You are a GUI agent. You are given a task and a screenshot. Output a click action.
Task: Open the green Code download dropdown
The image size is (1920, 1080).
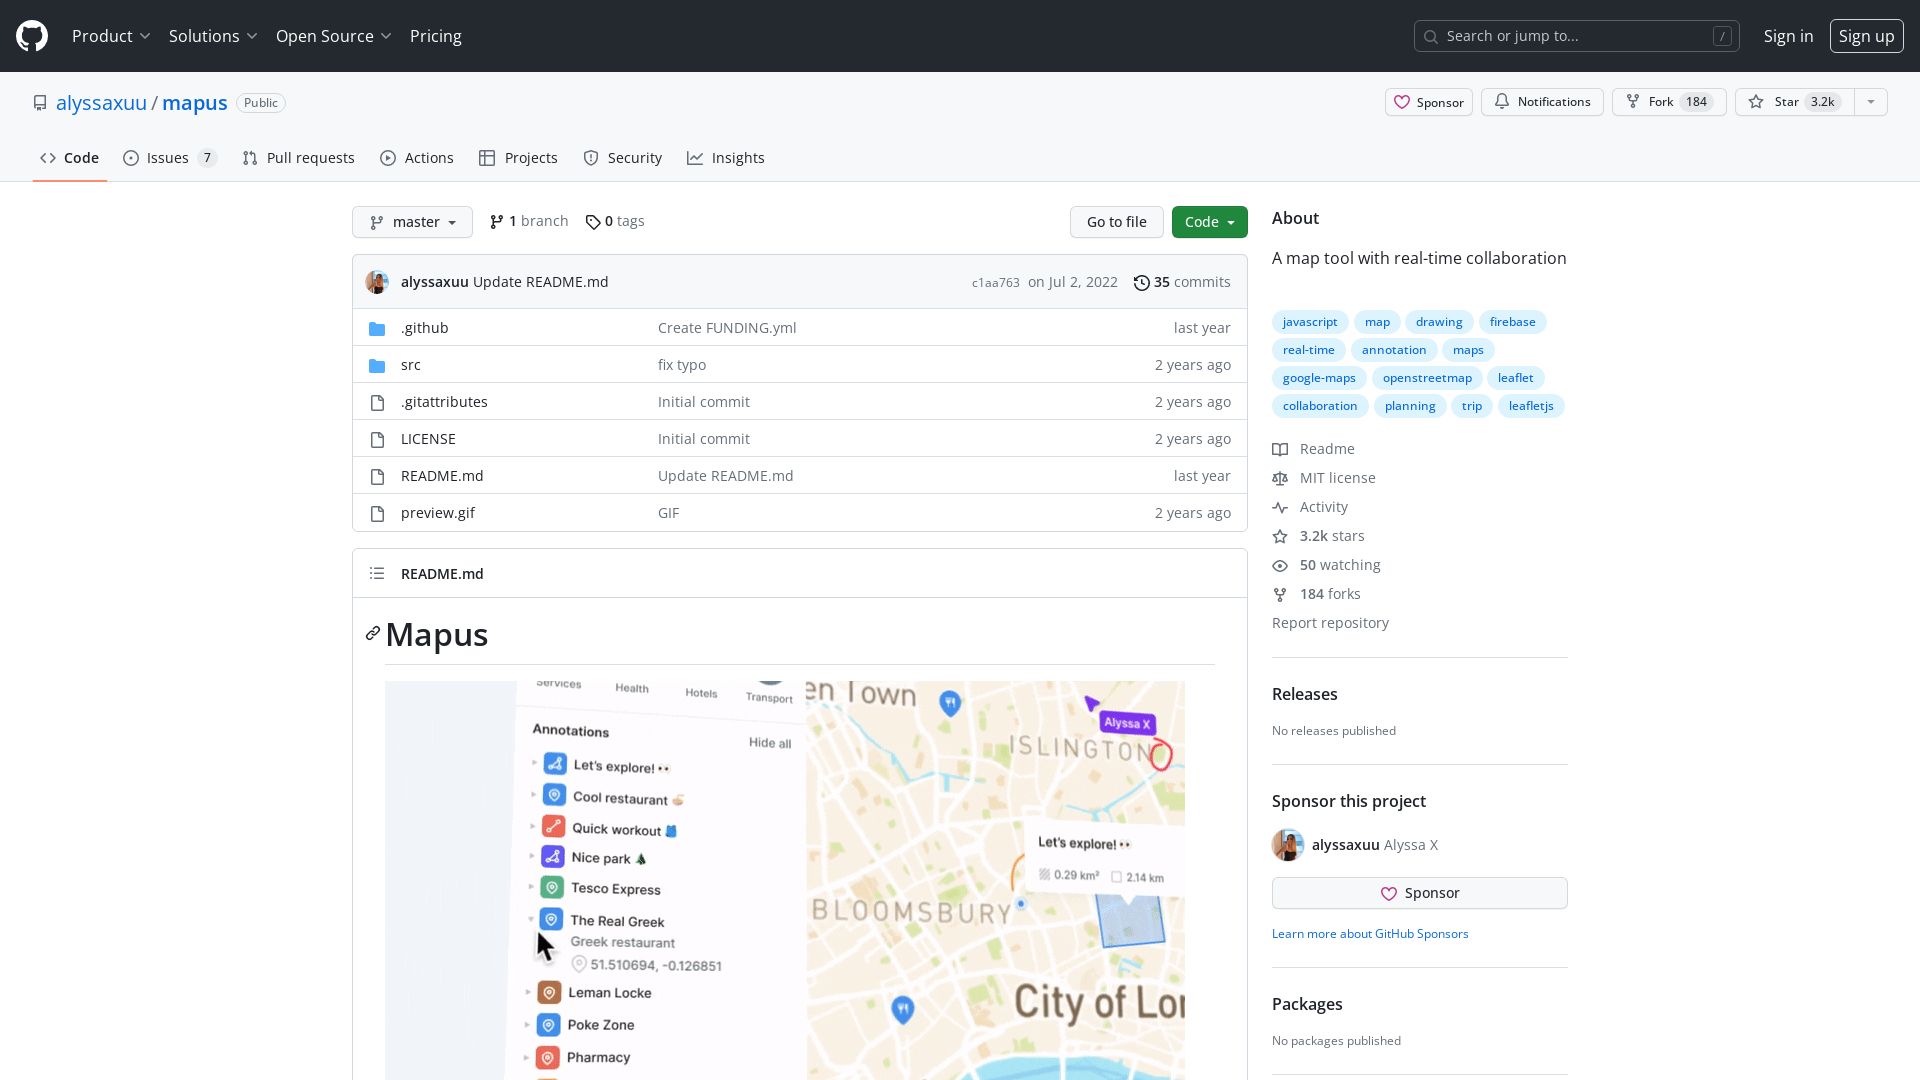point(1209,221)
